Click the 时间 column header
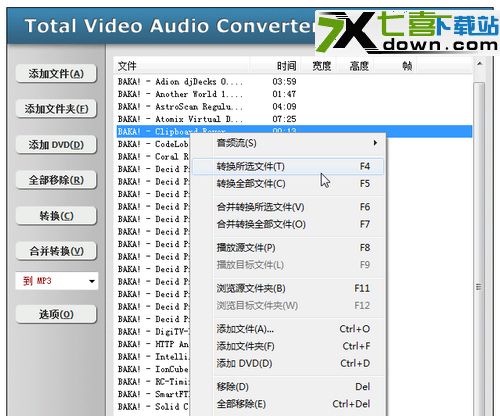Viewport: 500px width, 416px height. click(x=286, y=66)
